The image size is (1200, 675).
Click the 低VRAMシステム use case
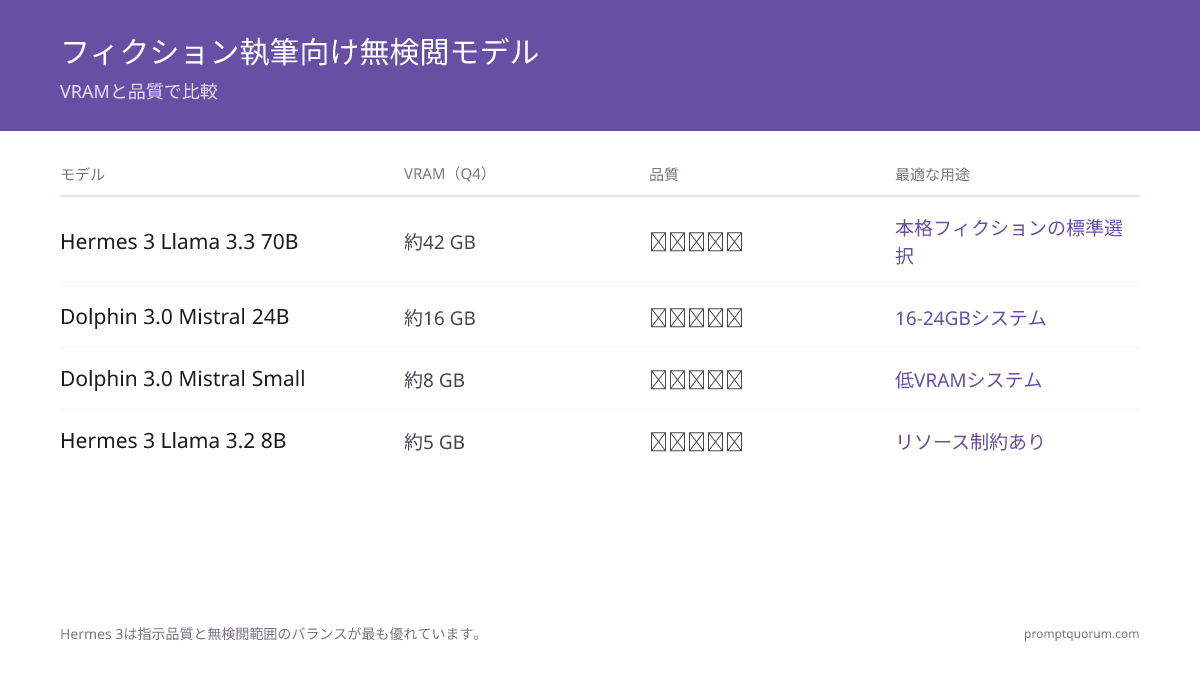pos(968,380)
